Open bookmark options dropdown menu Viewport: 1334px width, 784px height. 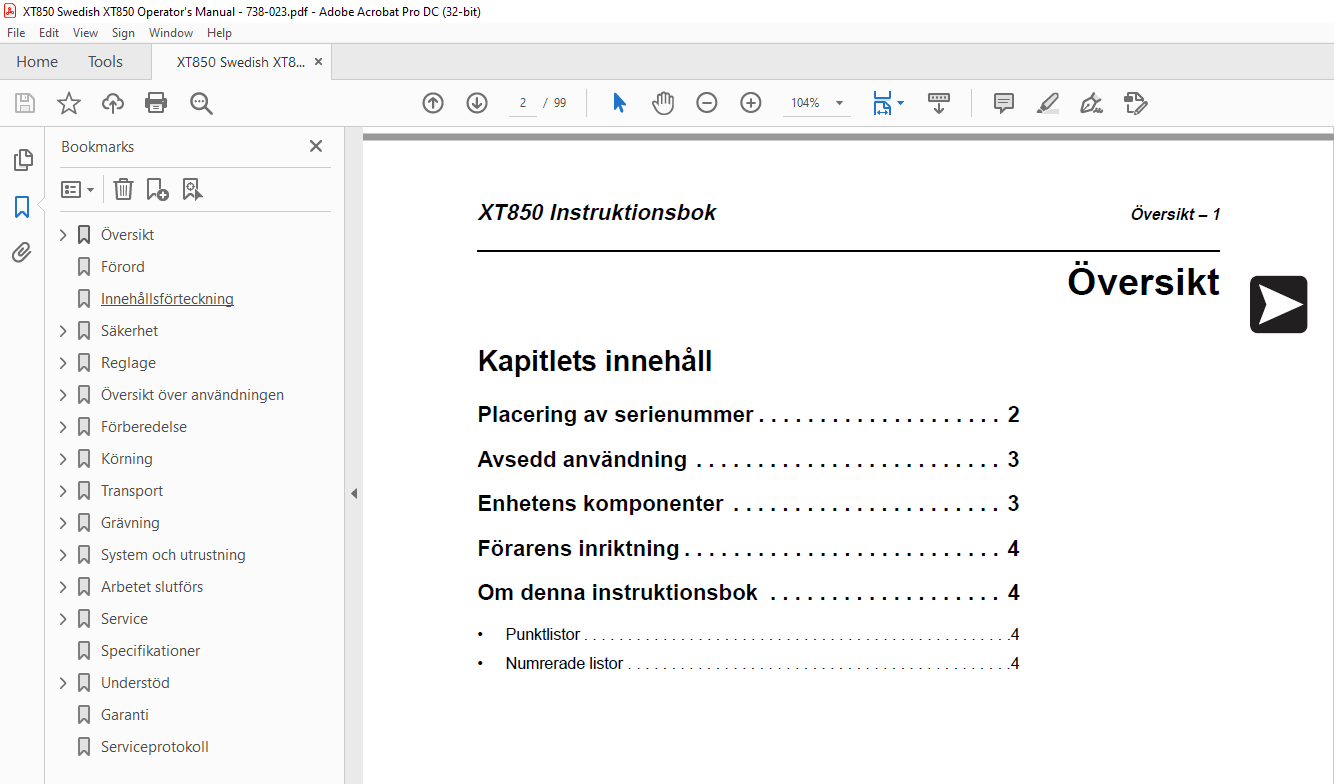coord(78,189)
